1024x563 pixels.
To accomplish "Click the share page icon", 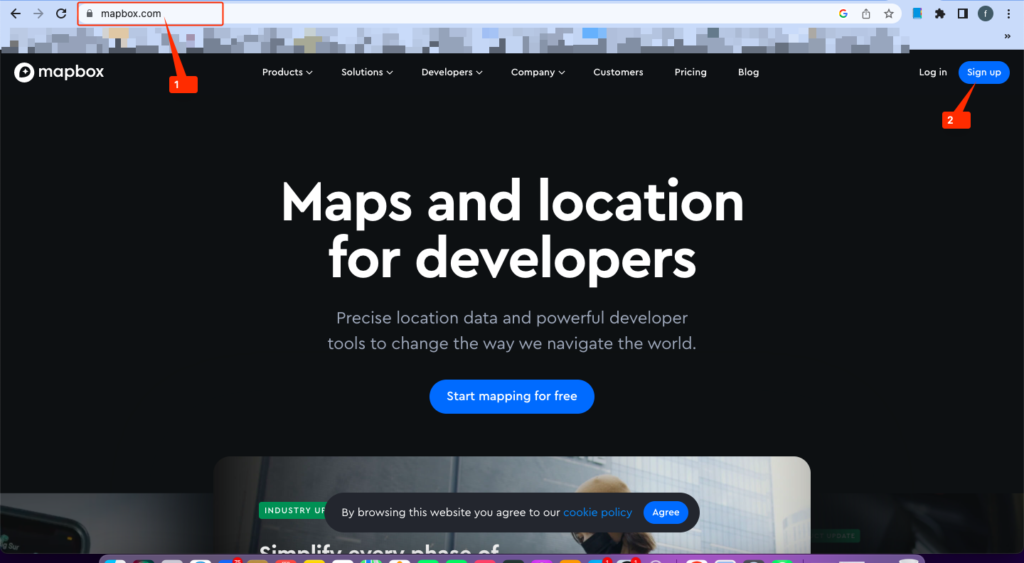I will pos(866,14).
